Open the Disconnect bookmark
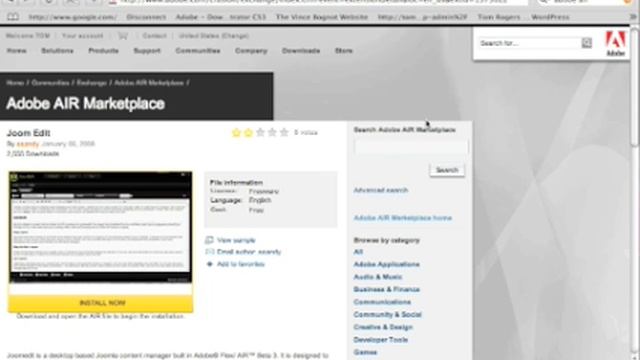 coord(146,17)
